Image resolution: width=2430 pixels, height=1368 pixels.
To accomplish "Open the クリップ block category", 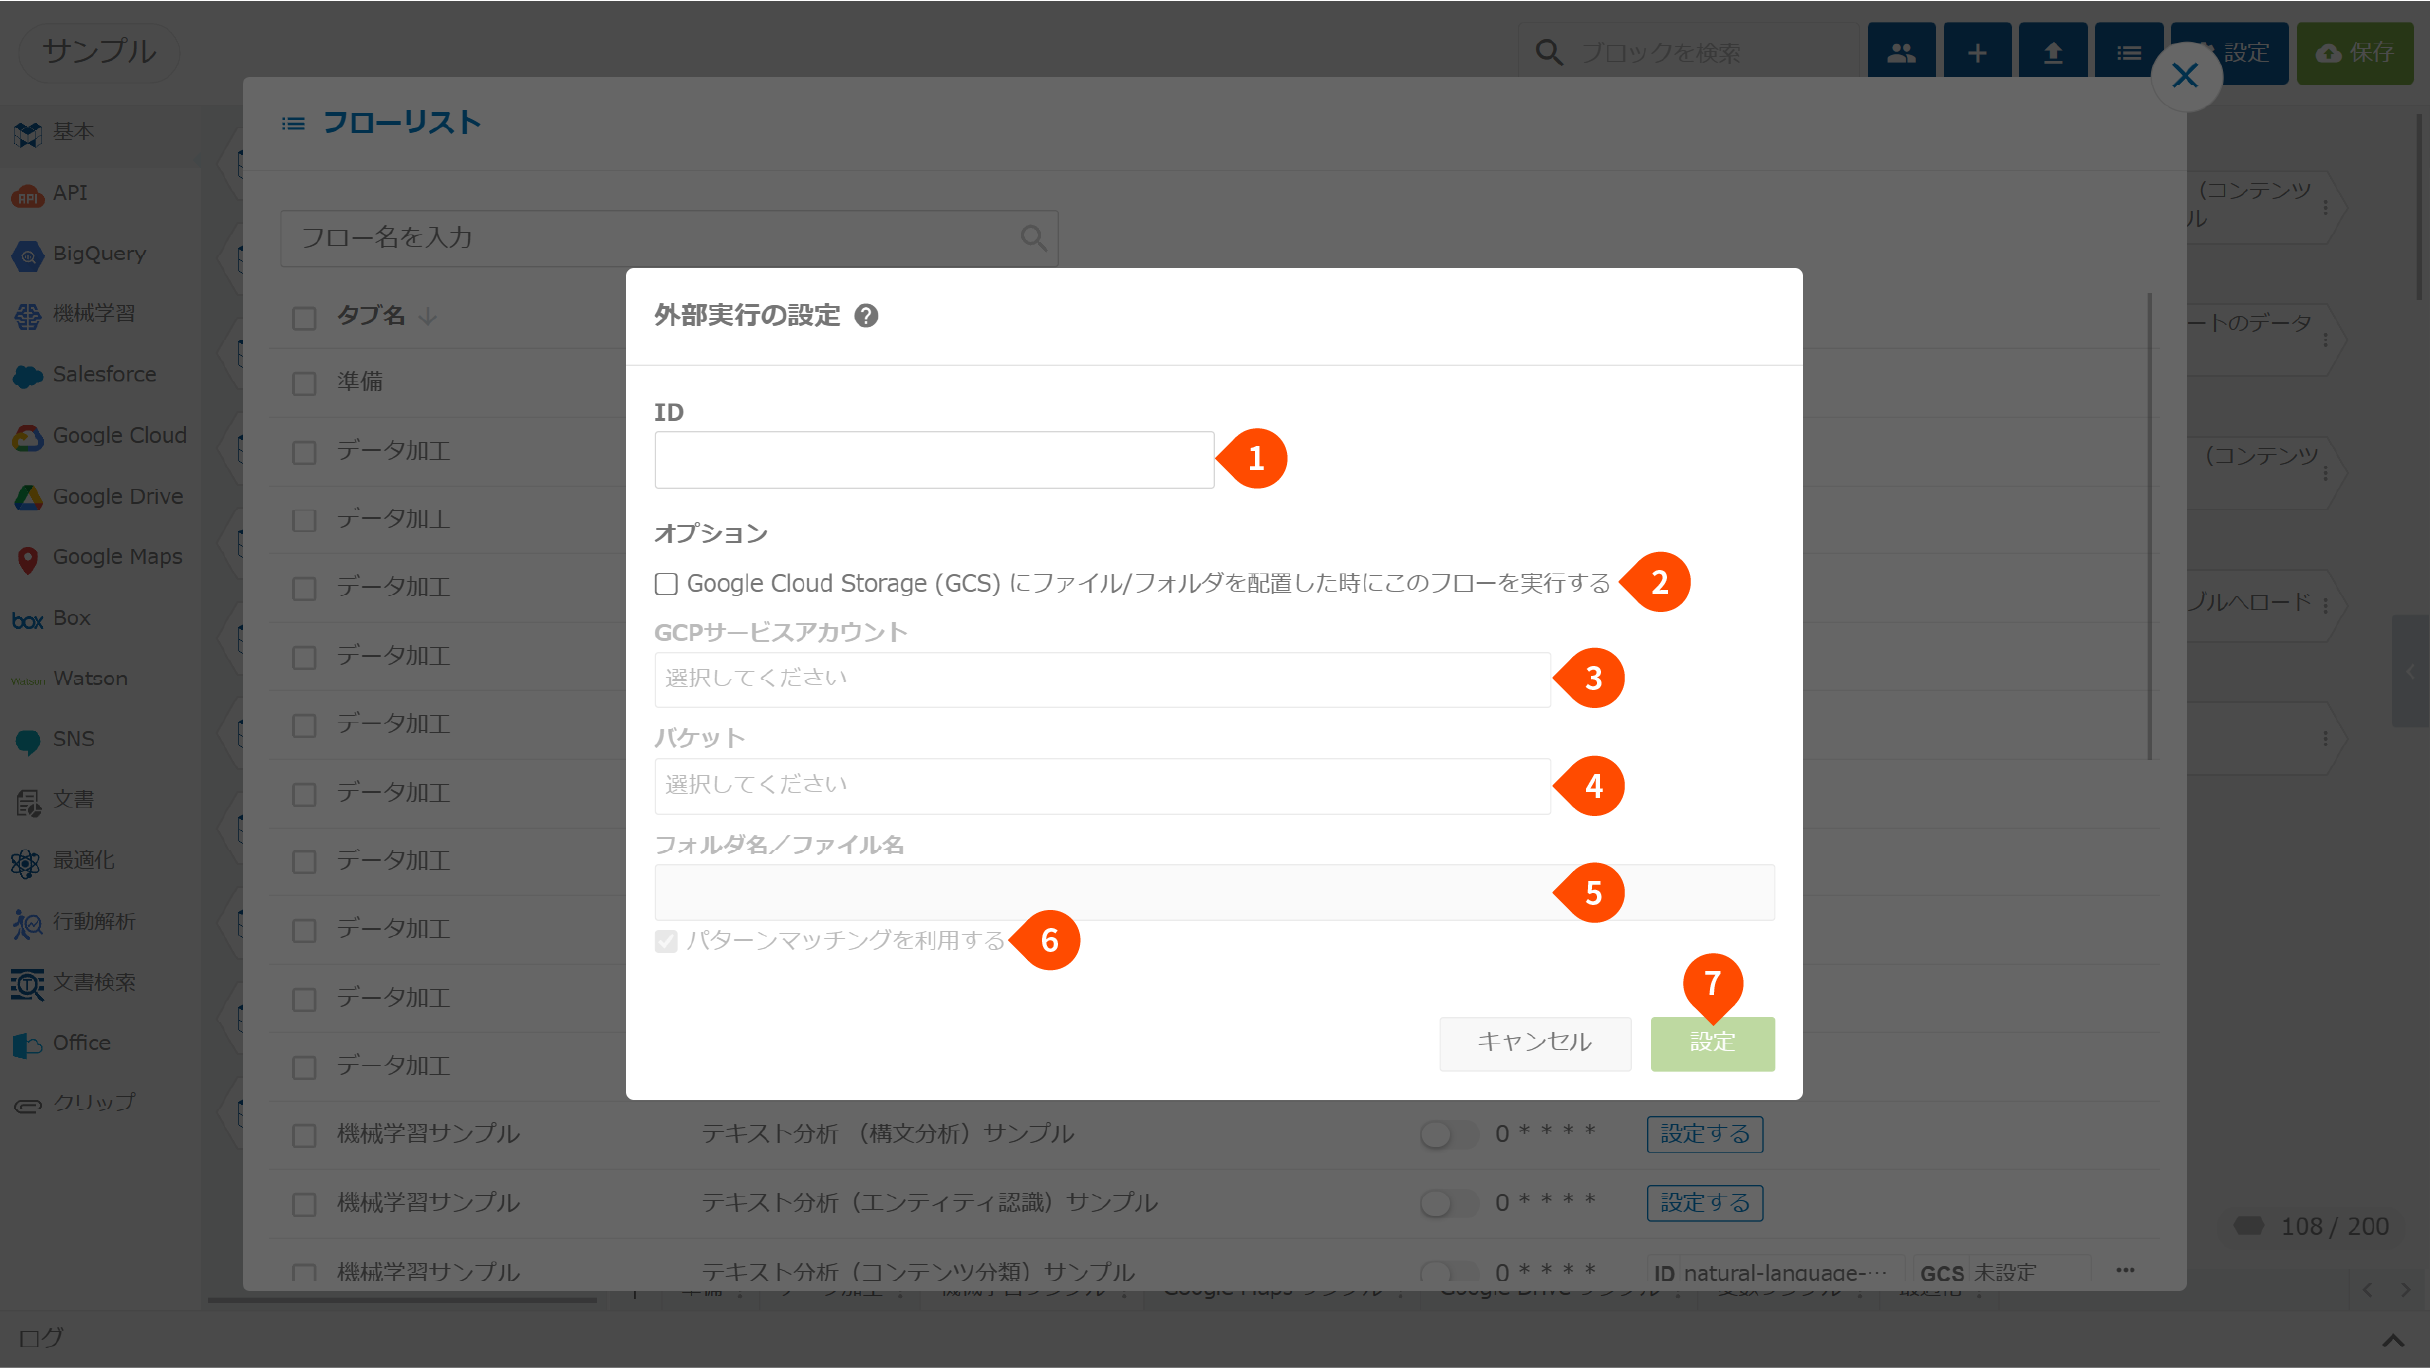I will (100, 1103).
